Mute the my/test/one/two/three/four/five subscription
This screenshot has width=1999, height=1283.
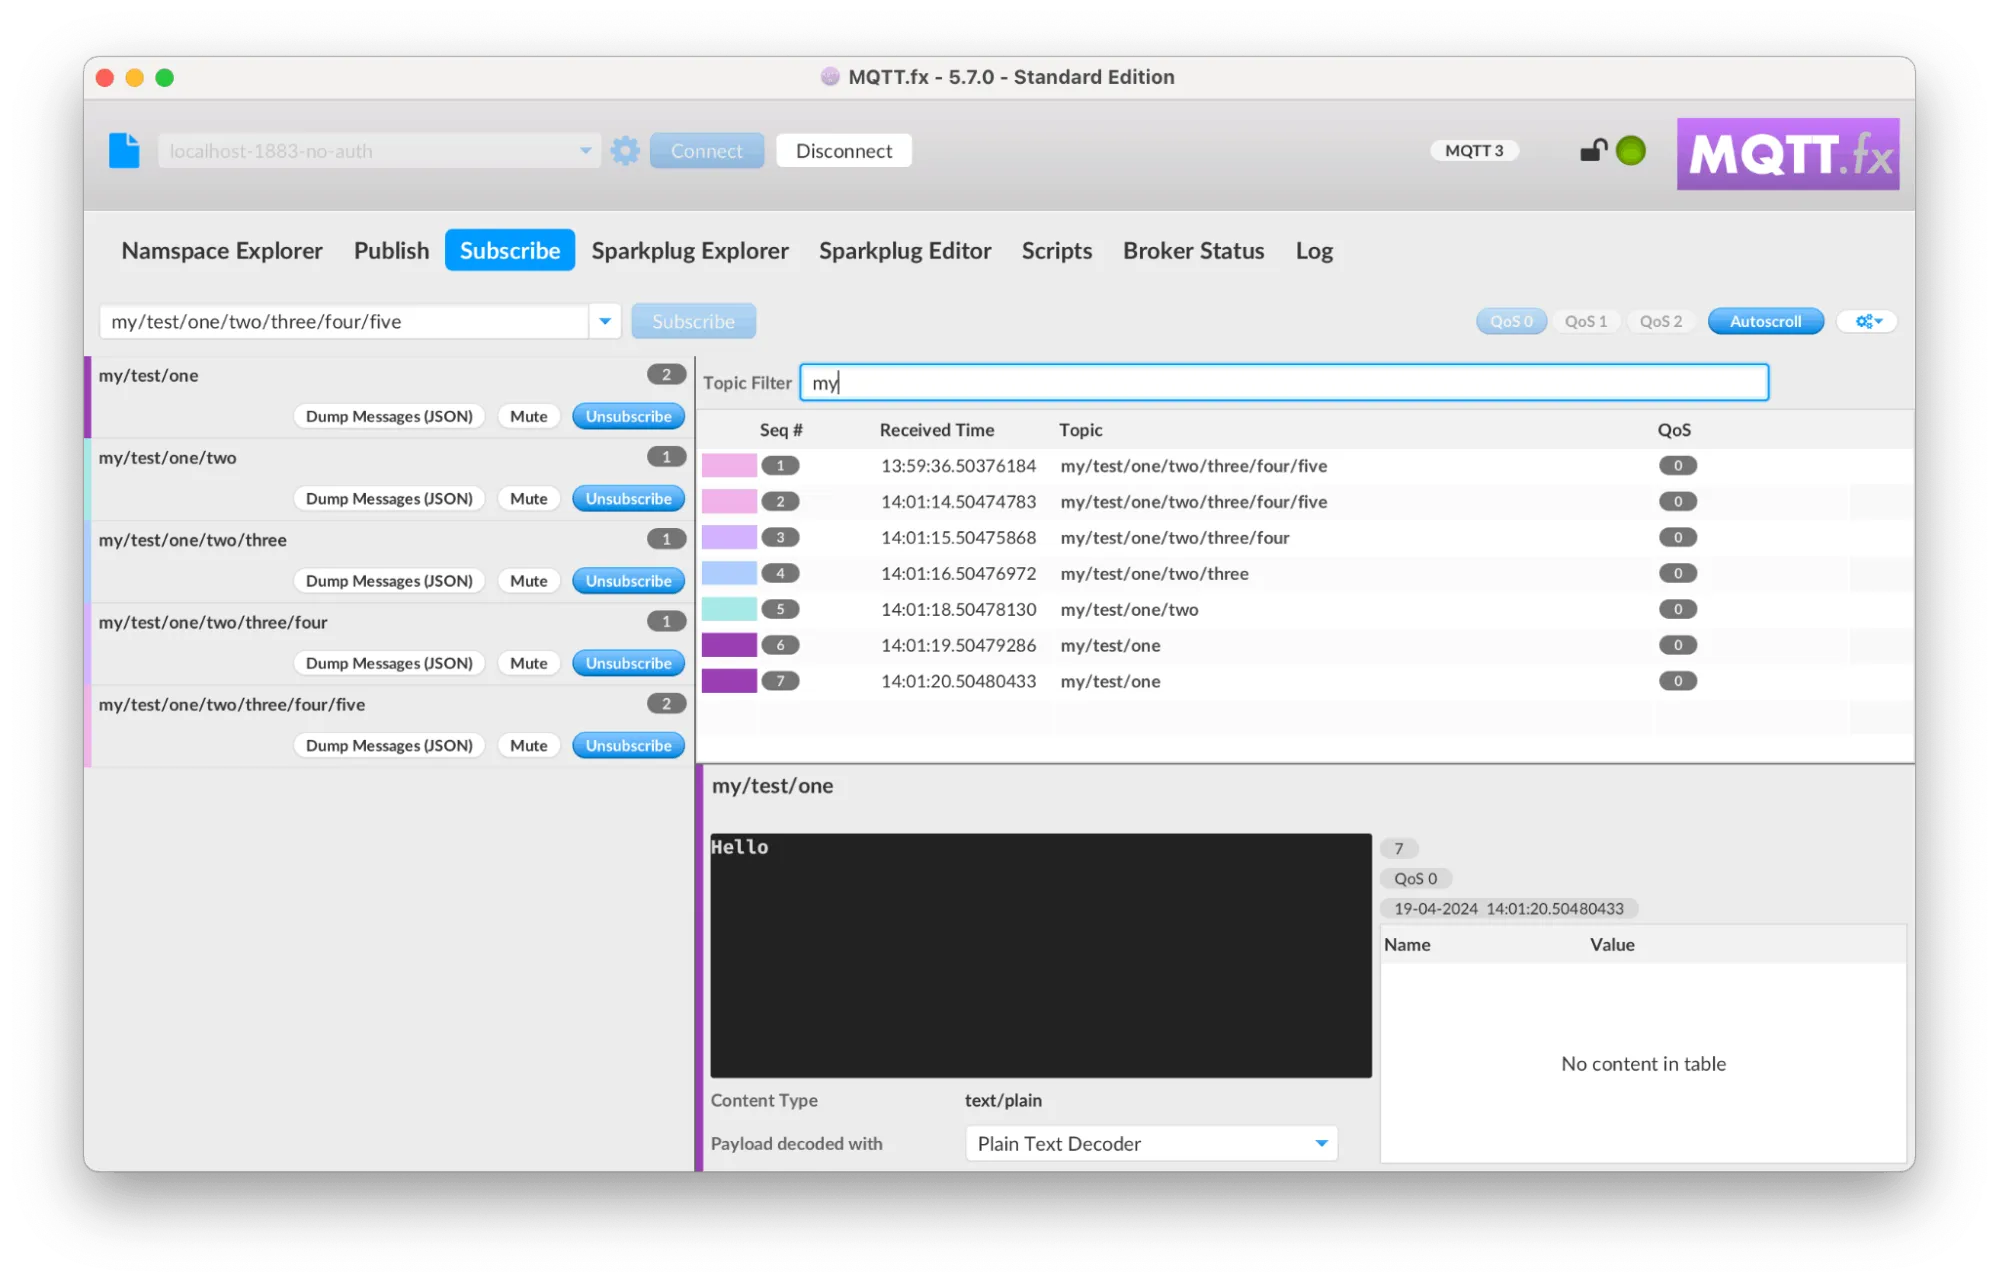click(528, 745)
